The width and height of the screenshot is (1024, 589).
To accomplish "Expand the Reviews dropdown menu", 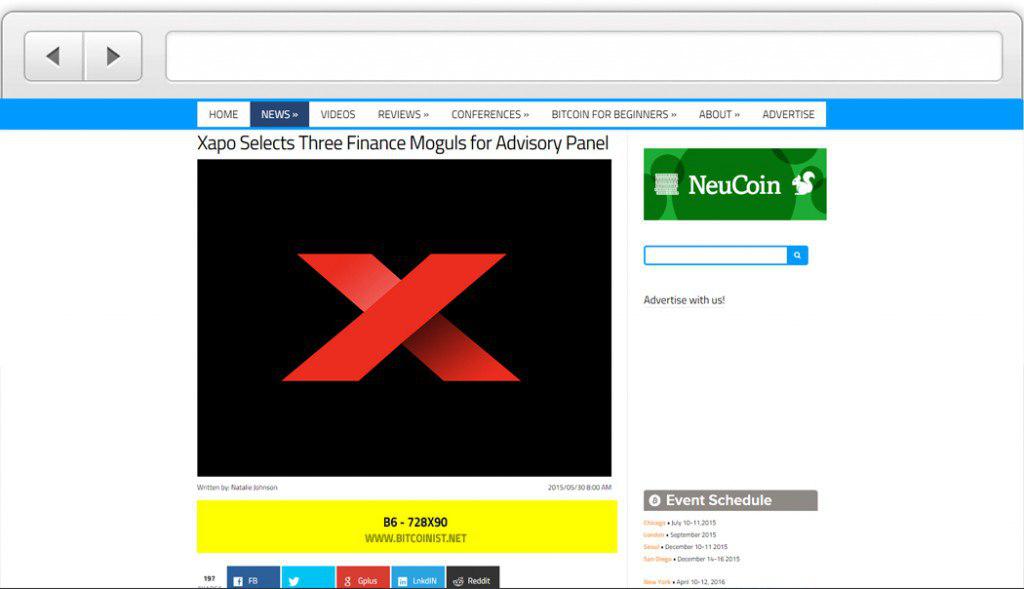I will click(x=403, y=114).
